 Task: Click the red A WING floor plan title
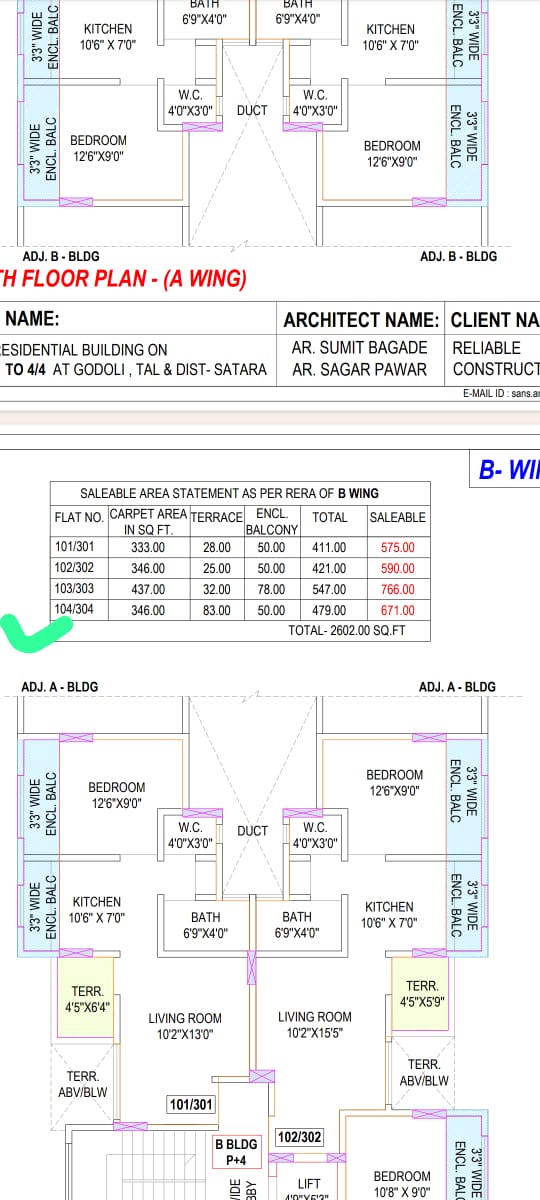click(123, 280)
